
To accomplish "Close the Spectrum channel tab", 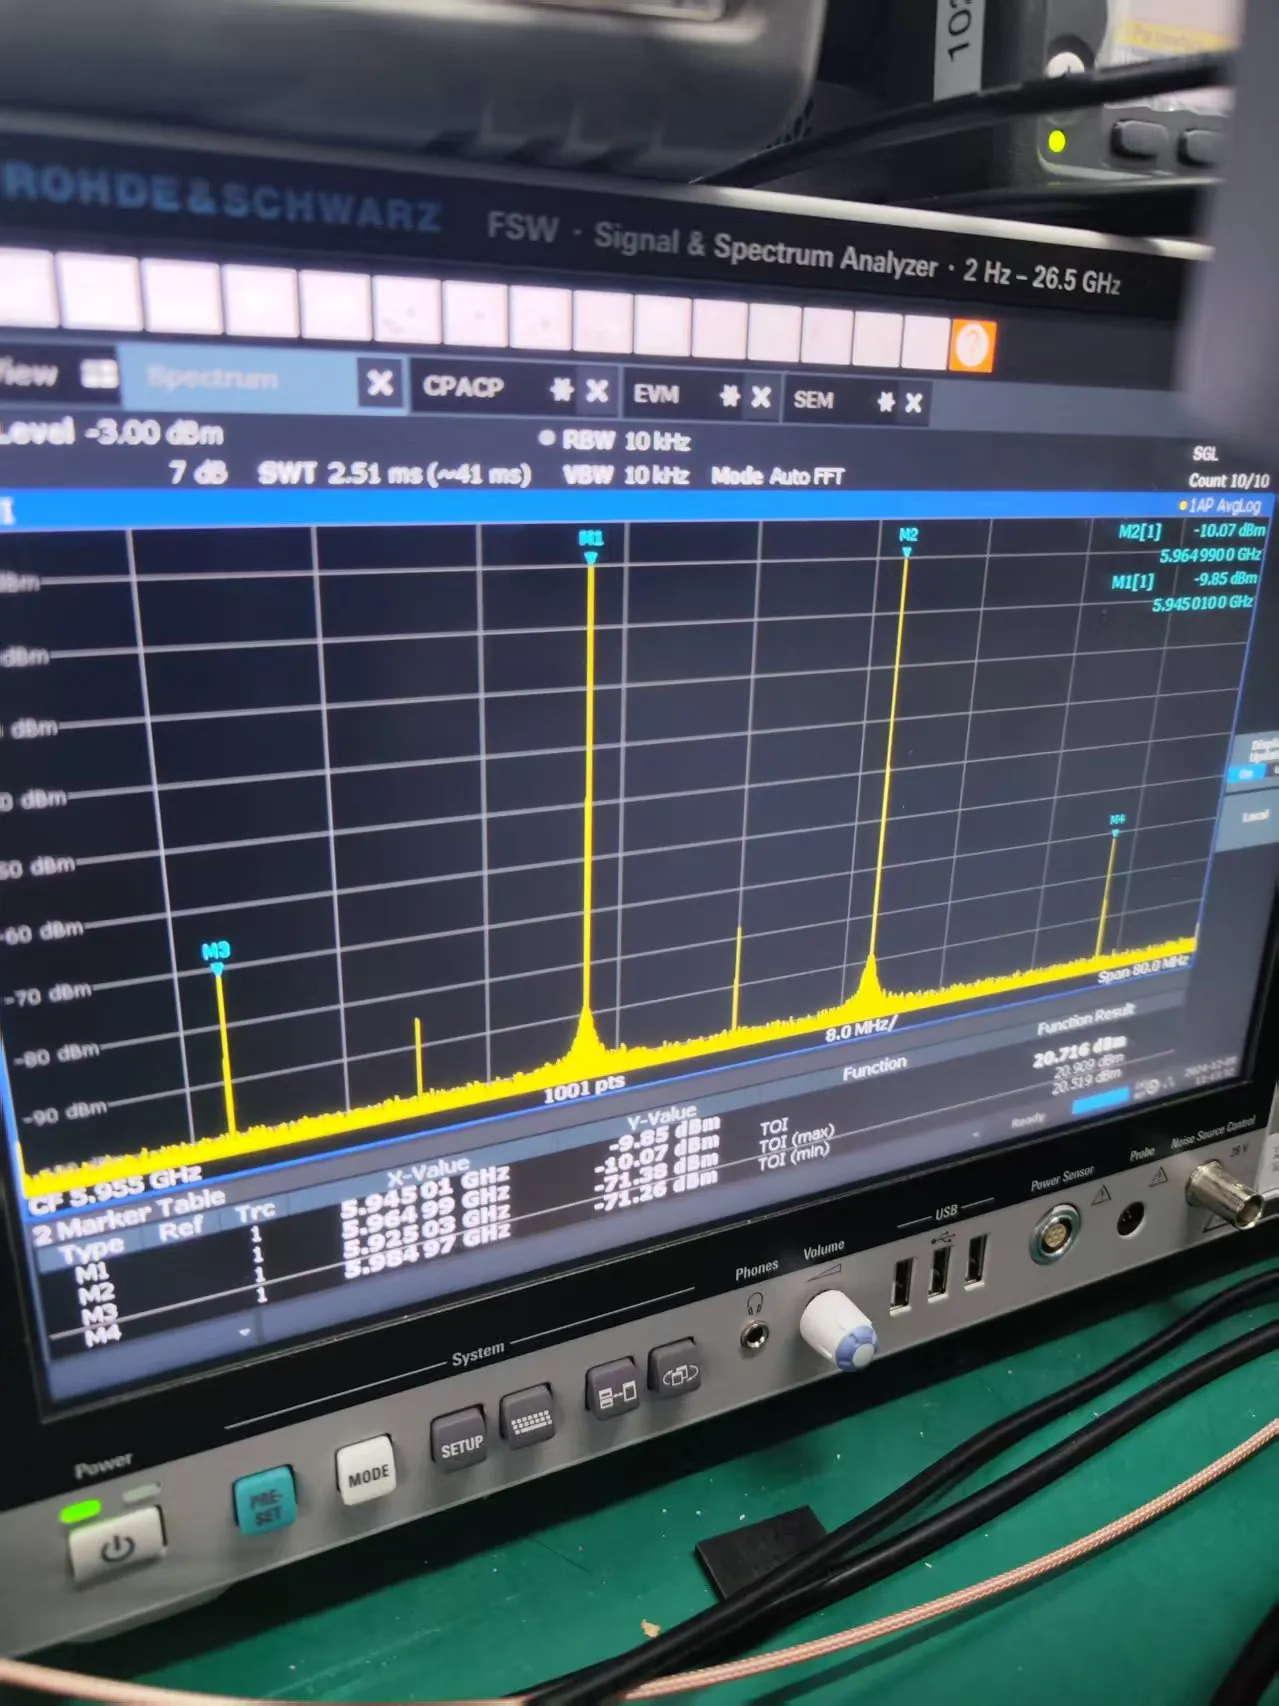I will point(380,383).
